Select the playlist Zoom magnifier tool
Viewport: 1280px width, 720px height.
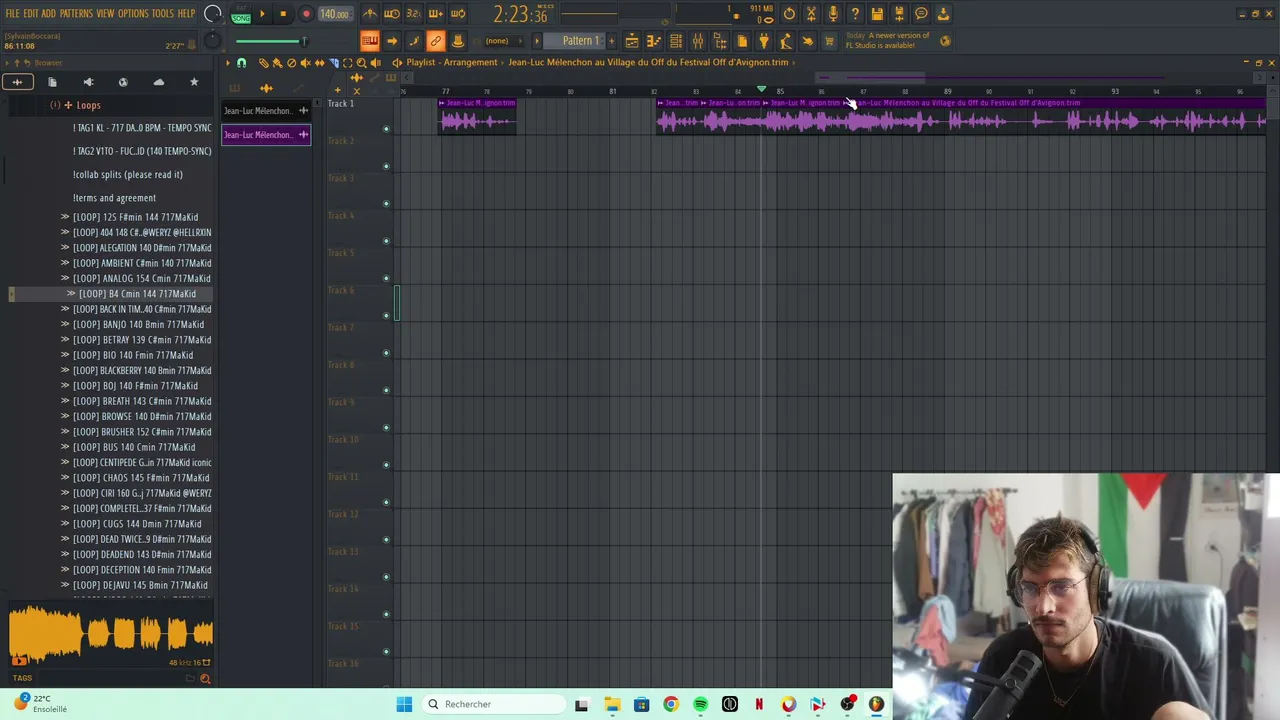(x=361, y=63)
